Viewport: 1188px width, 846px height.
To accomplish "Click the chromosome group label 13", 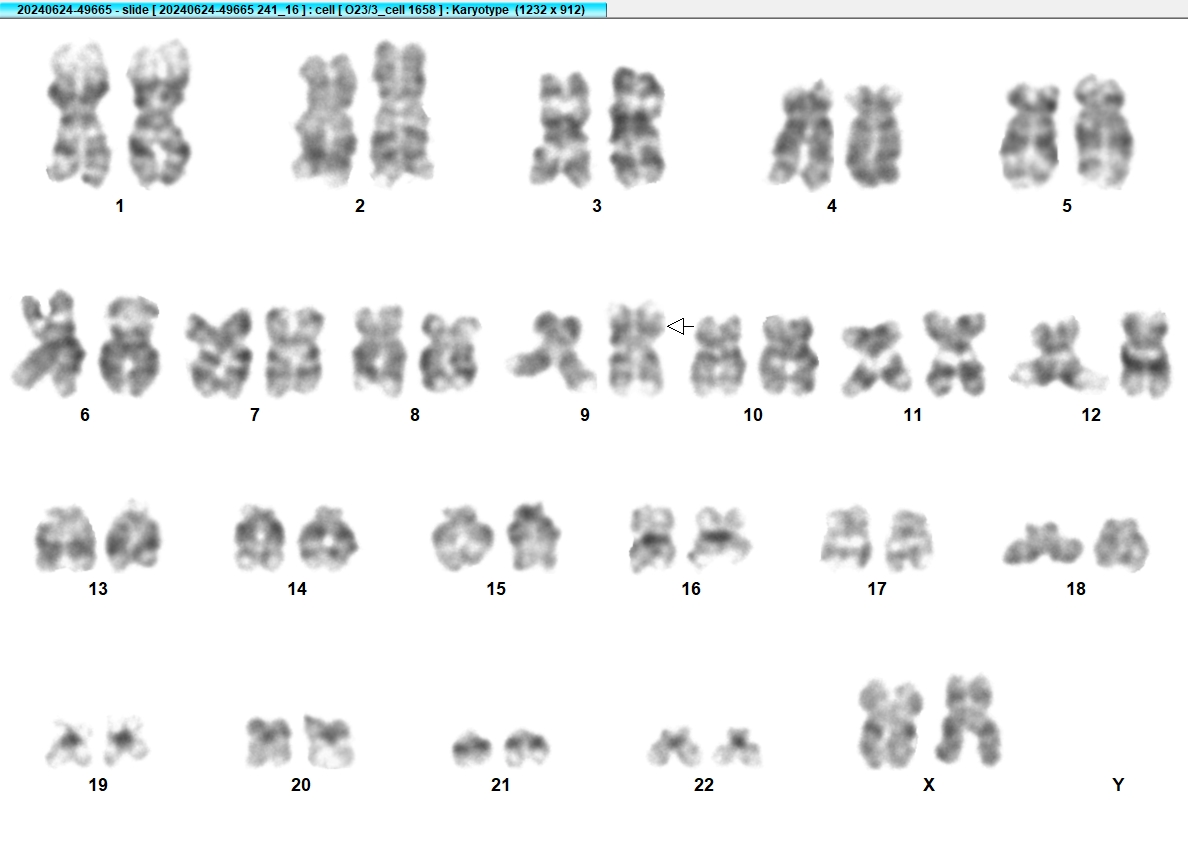I will 98,589.
